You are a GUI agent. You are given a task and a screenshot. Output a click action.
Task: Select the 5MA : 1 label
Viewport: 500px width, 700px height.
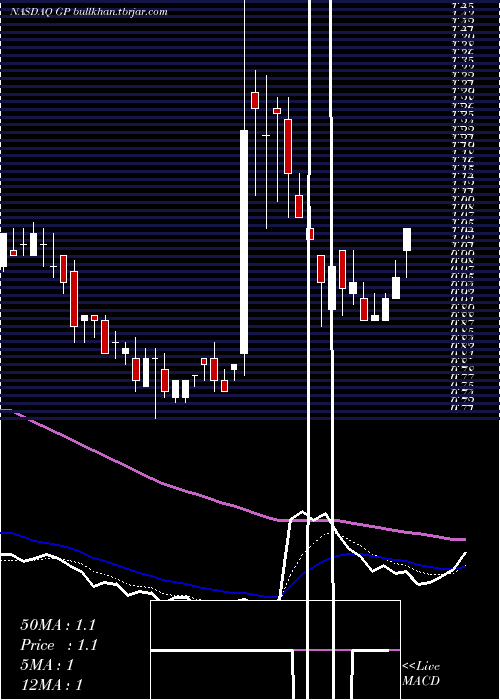tap(47, 665)
